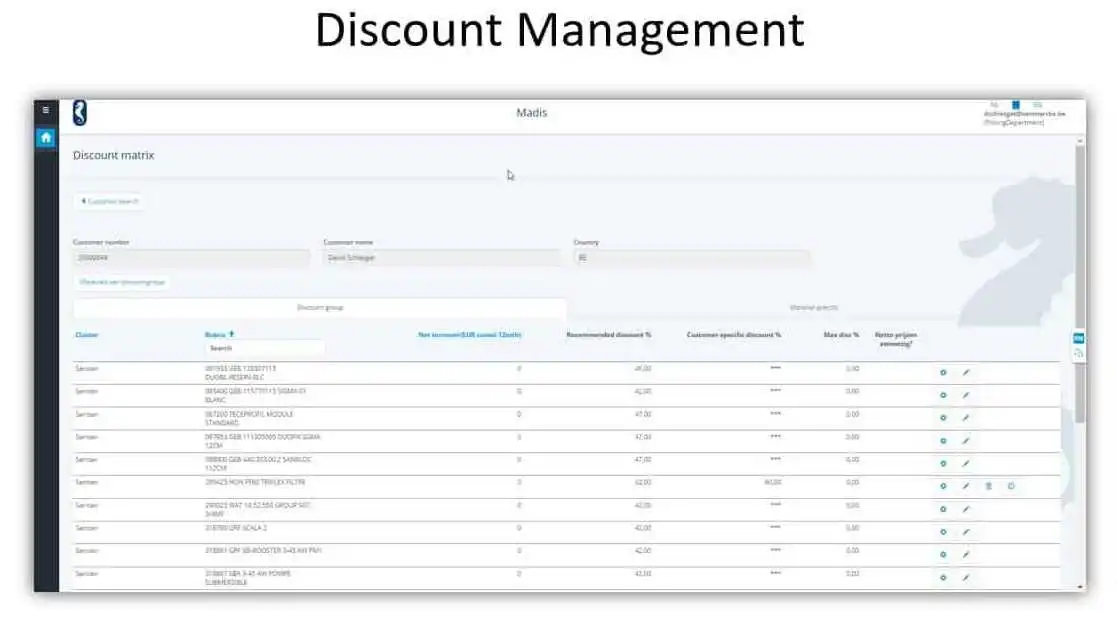This screenshot has width=1117, height=631.
Task: Click the Rubric Search input box
Action: pyautogui.click(x=264, y=348)
